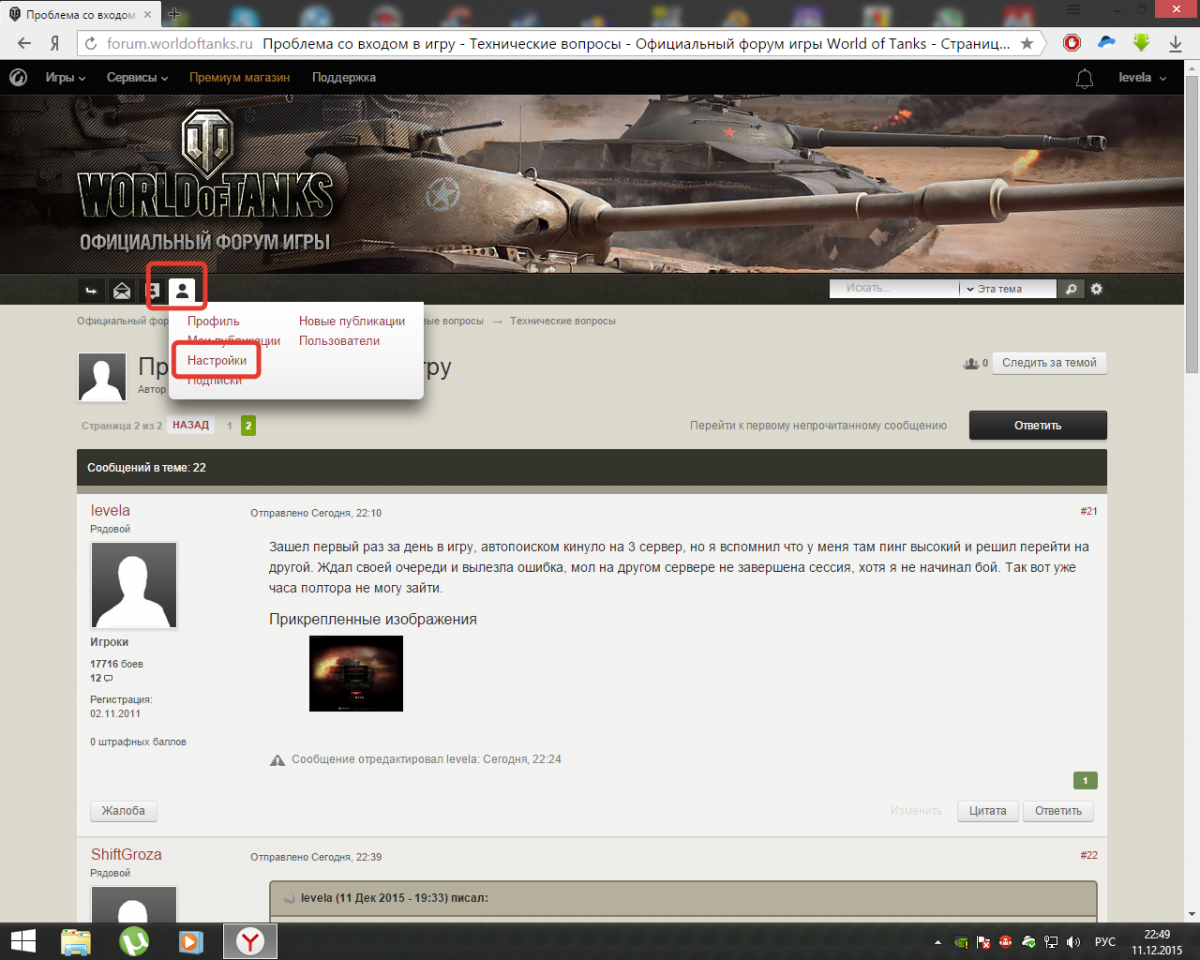
Task: Click the Цитата button on post #21
Action: point(988,811)
